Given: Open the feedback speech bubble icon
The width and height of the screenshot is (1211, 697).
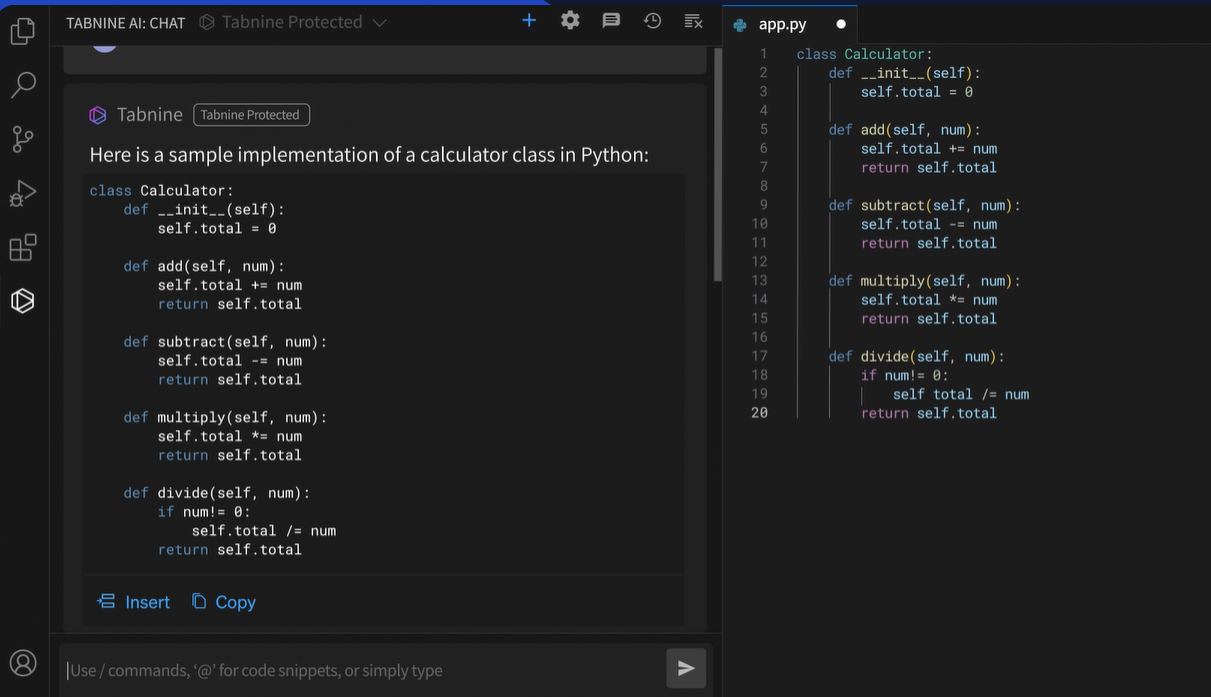Looking at the screenshot, I should click(611, 20).
